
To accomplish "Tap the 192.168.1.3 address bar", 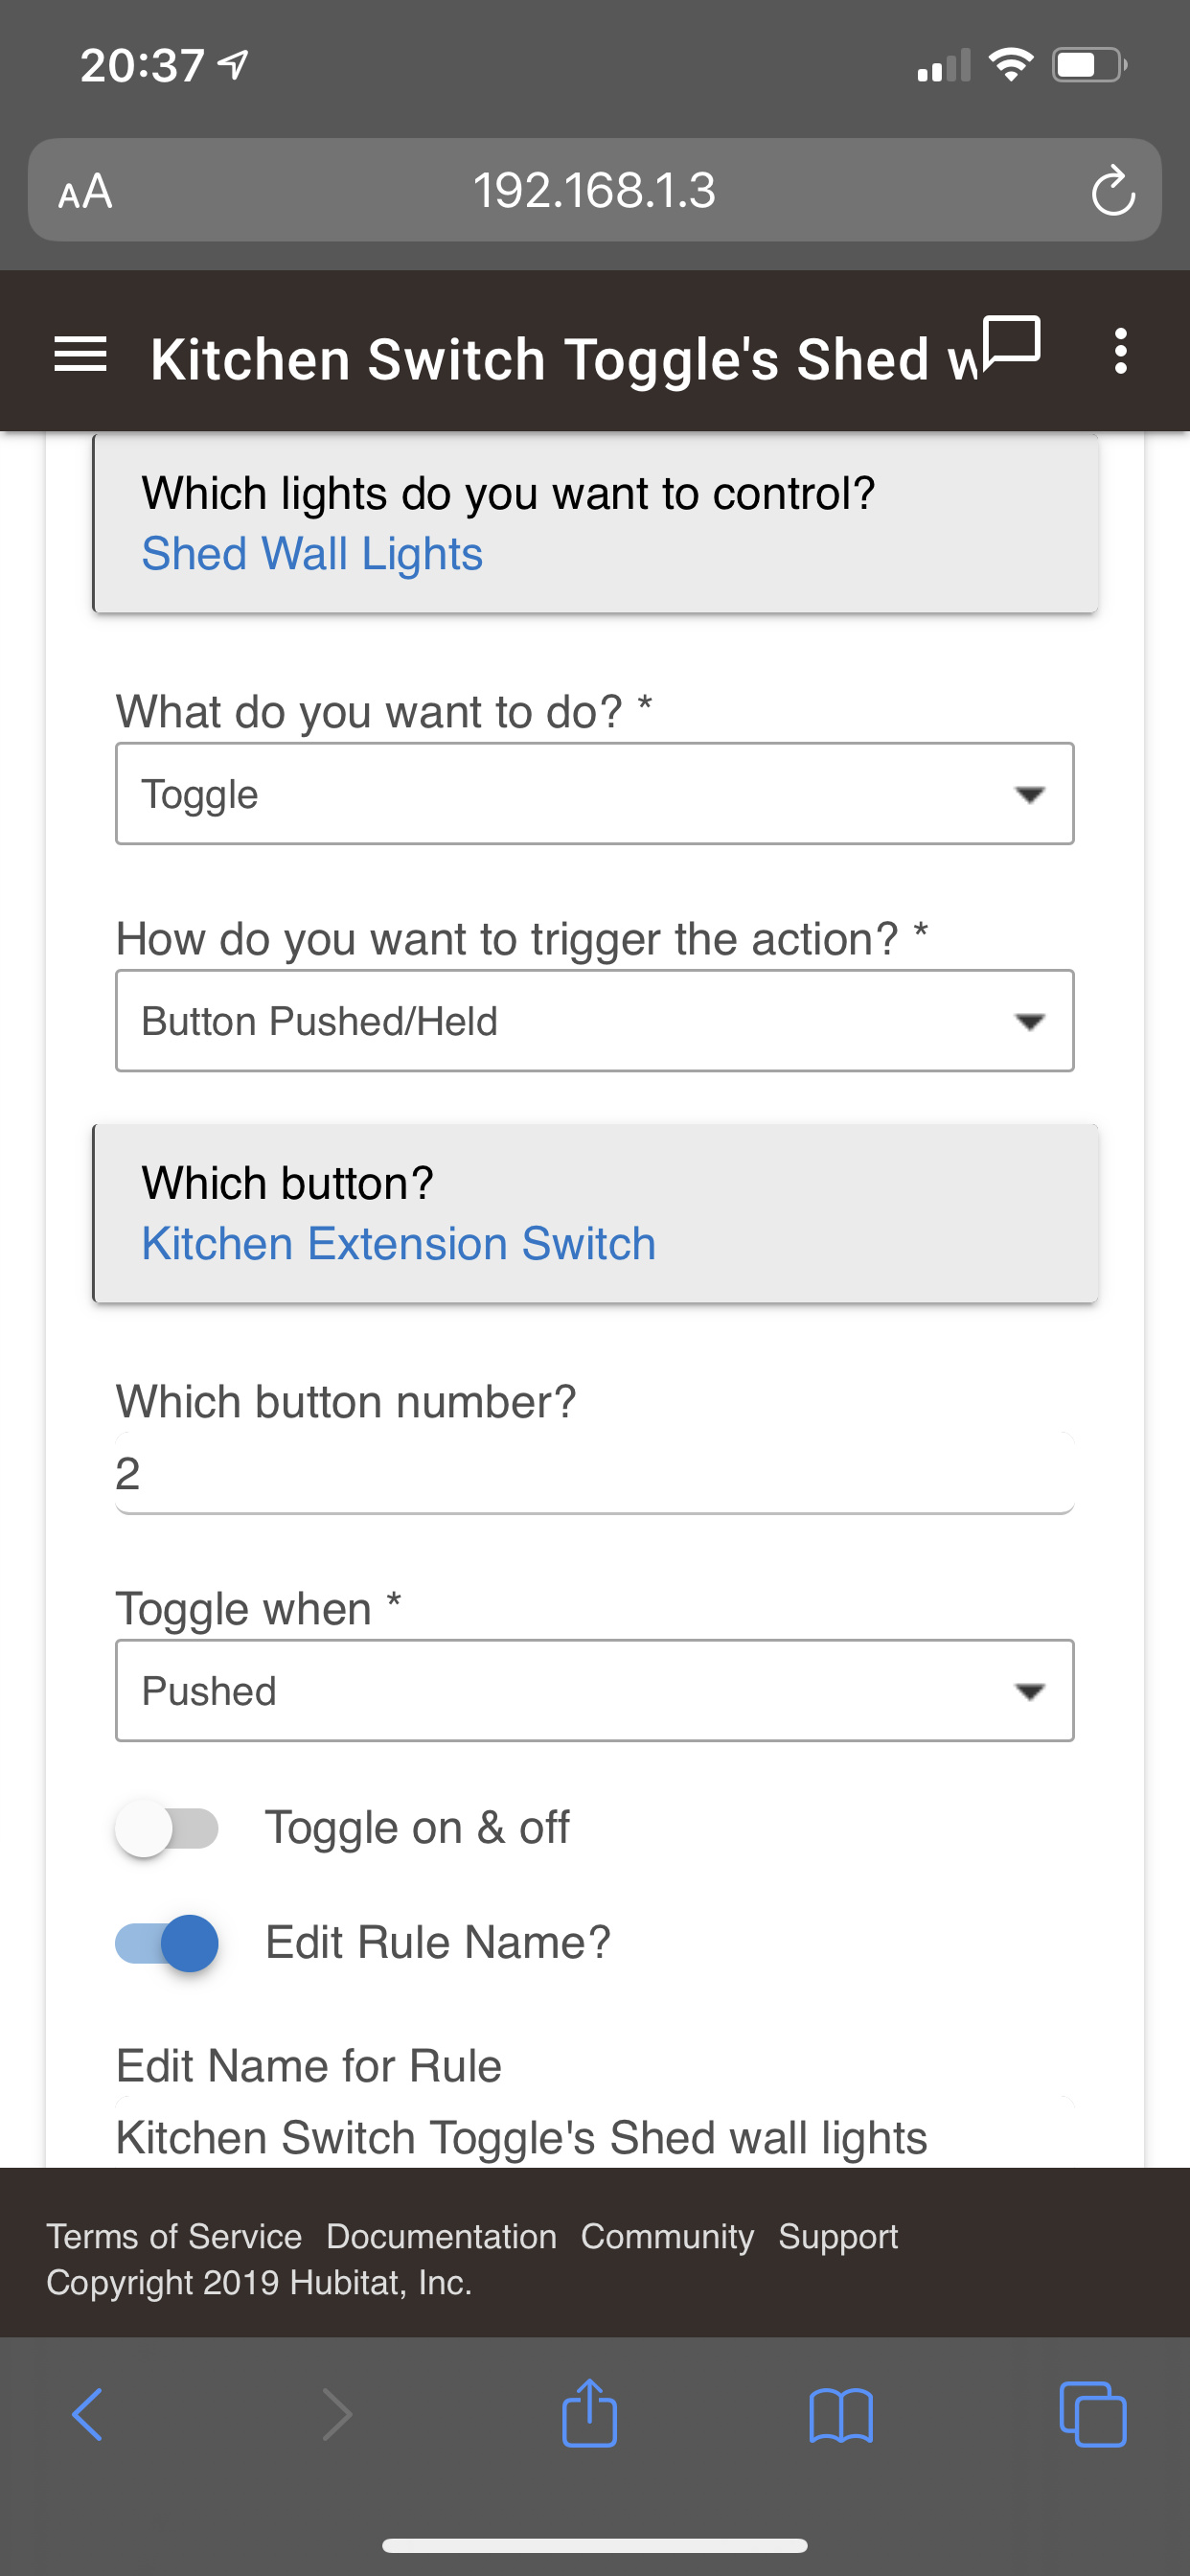I will click(x=595, y=190).
